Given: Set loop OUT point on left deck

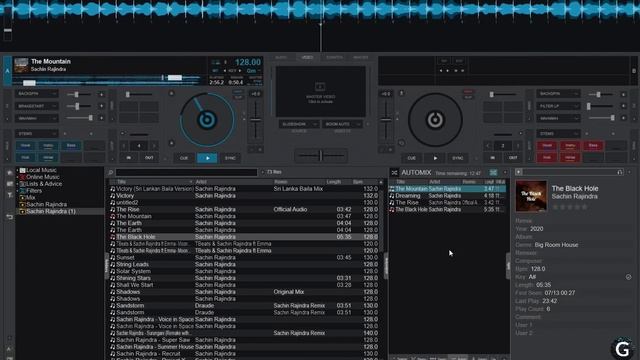Looking at the screenshot, I should click(x=149, y=158).
